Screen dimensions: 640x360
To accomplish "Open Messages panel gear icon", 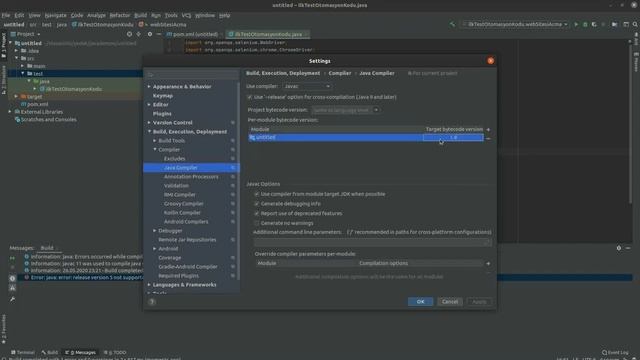I will coord(619,248).
